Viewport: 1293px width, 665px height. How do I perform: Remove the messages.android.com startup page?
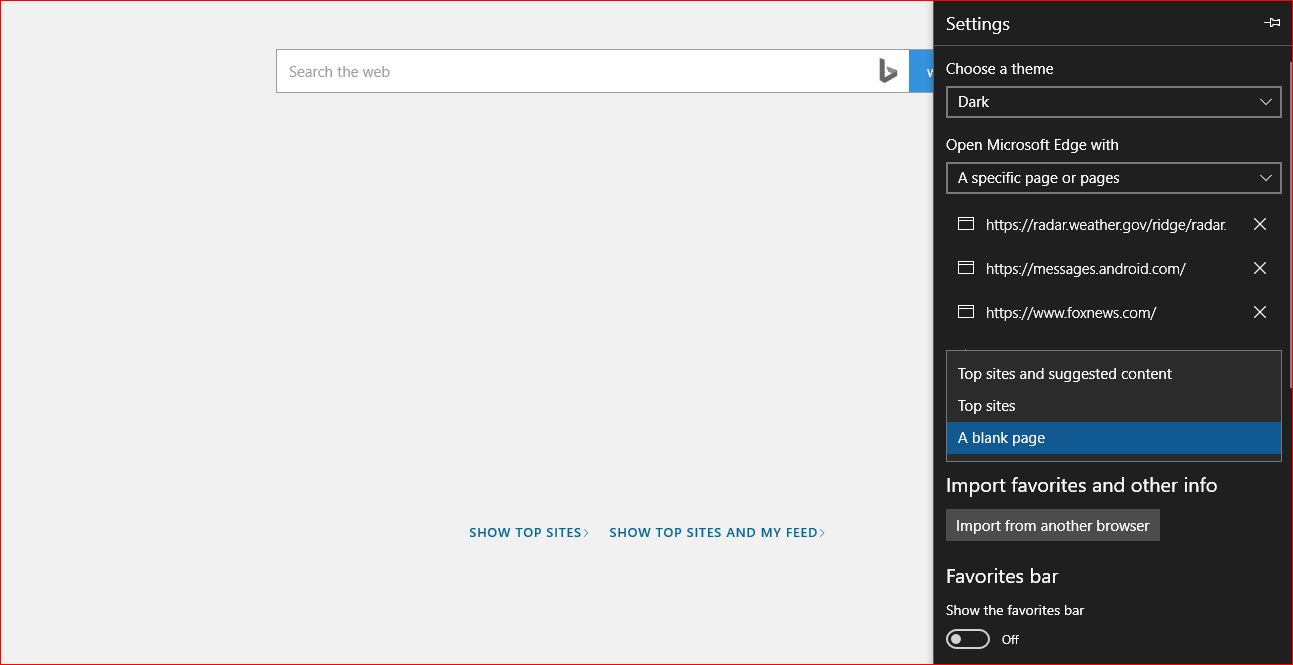tap(1260, 268)
